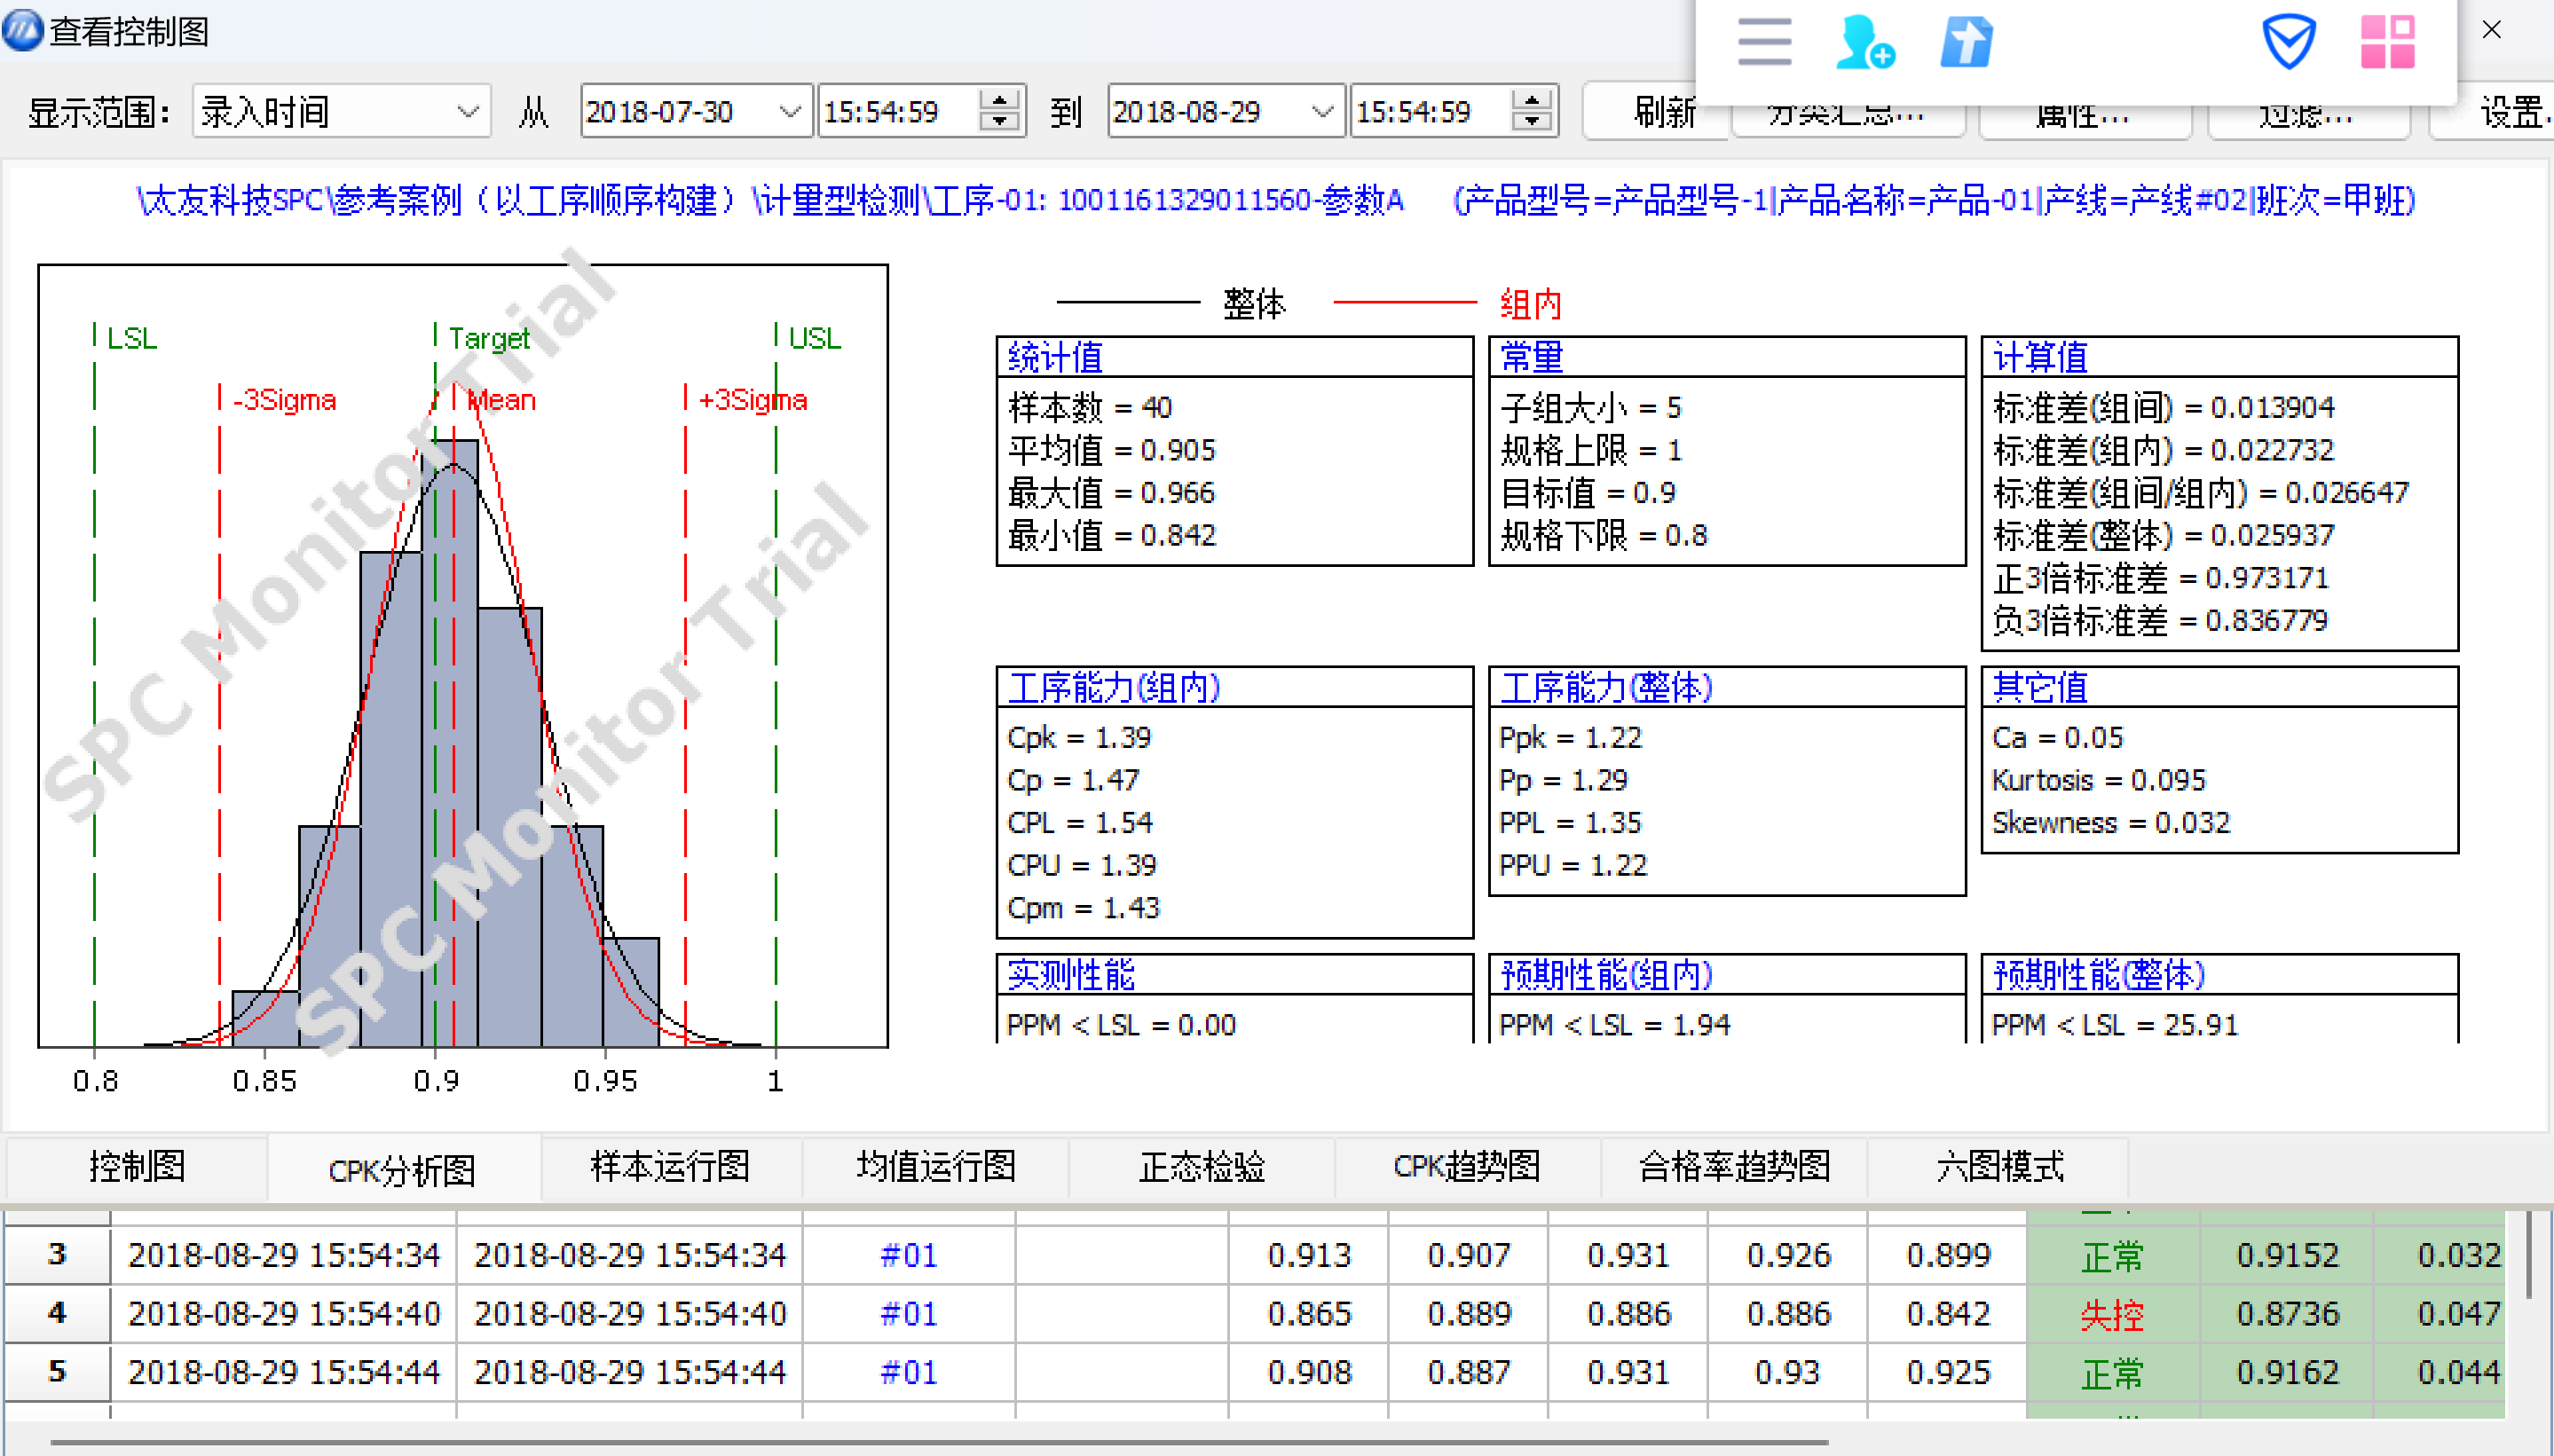Click the pink grid apps icon
2554x1456 pixels.
tap(2388, 42)
